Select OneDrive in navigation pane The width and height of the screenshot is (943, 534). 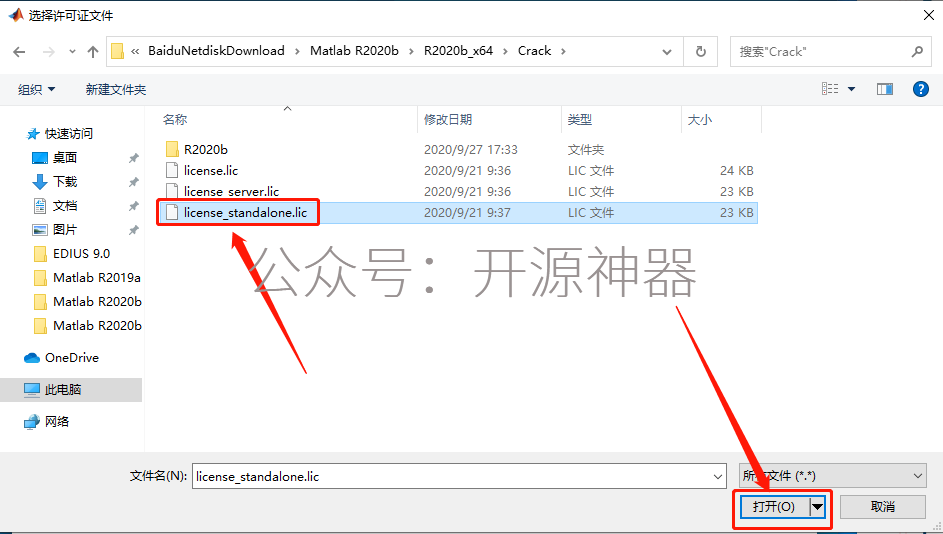[x=72, y=358]
